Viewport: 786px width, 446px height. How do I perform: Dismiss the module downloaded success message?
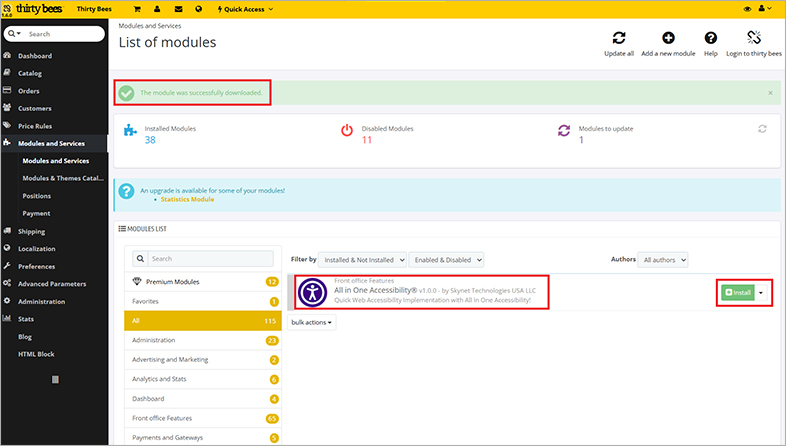[769, 93]
